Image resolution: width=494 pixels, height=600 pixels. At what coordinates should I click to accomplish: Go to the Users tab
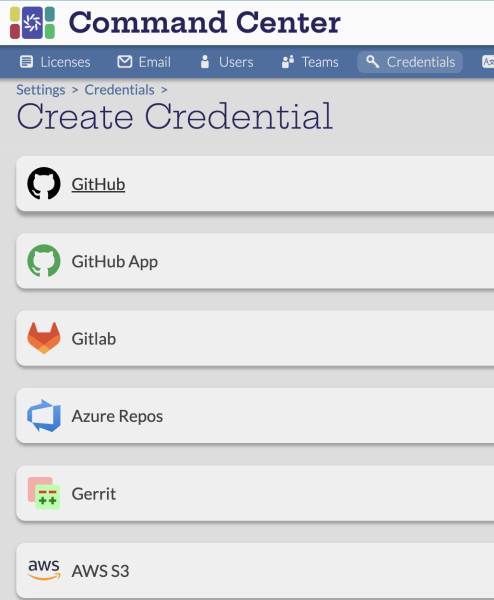pyautogui.click(x=227, y=62)
